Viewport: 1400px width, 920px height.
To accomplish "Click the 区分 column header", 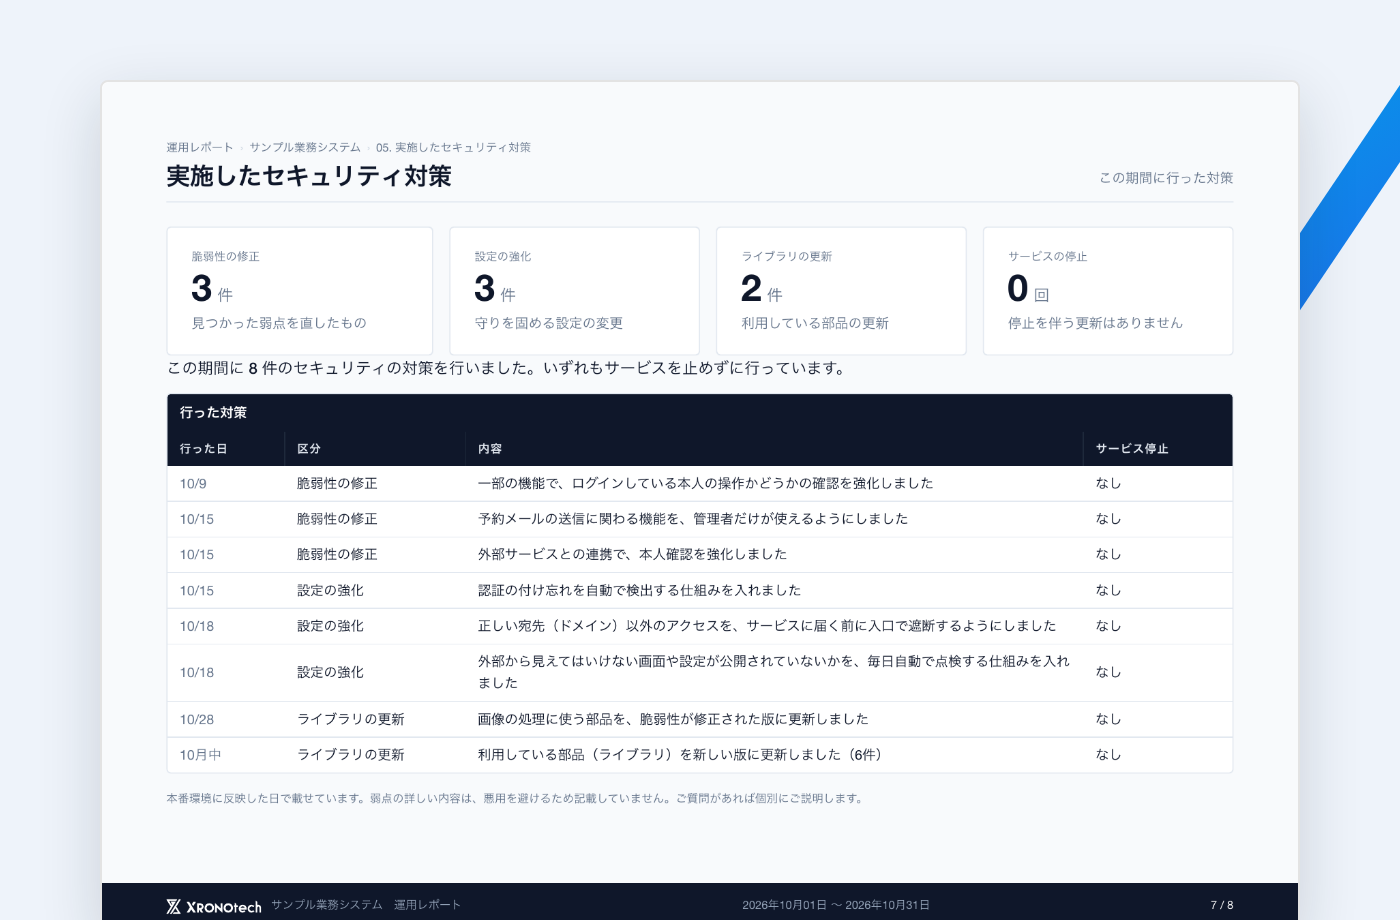I will [309, 449].
